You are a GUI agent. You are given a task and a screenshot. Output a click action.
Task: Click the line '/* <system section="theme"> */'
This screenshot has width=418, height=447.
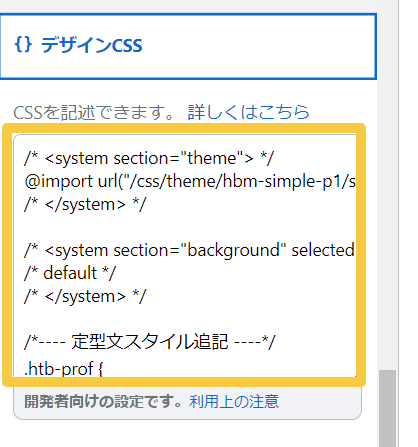pyautogui.click(x=149, y=158)
